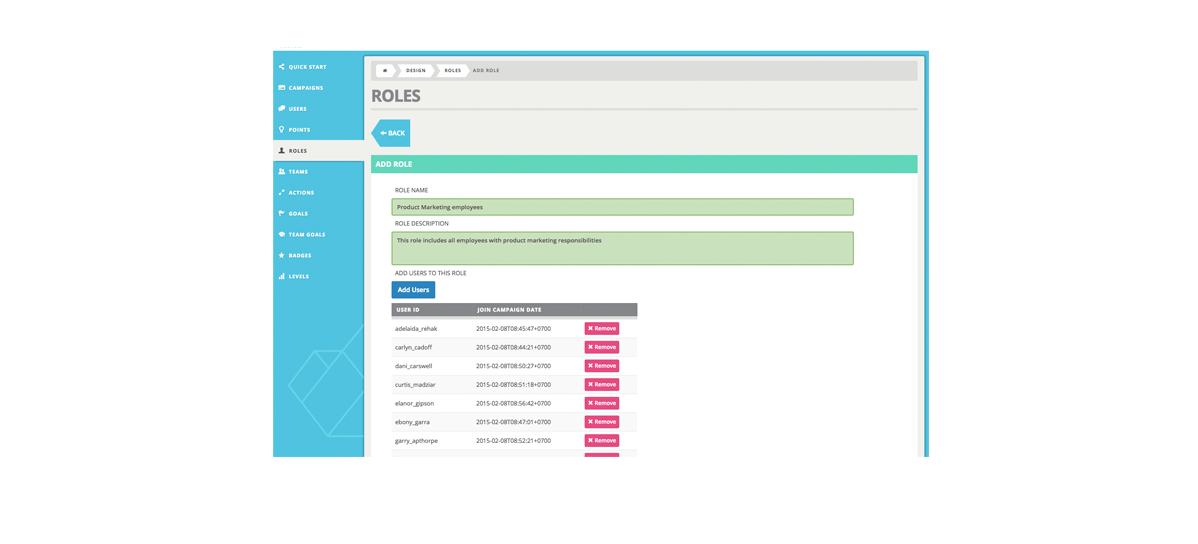The width and height of the screenshot is (1198, 544).
Task: Go back with the Back button
Action: (x=391, y=133)
